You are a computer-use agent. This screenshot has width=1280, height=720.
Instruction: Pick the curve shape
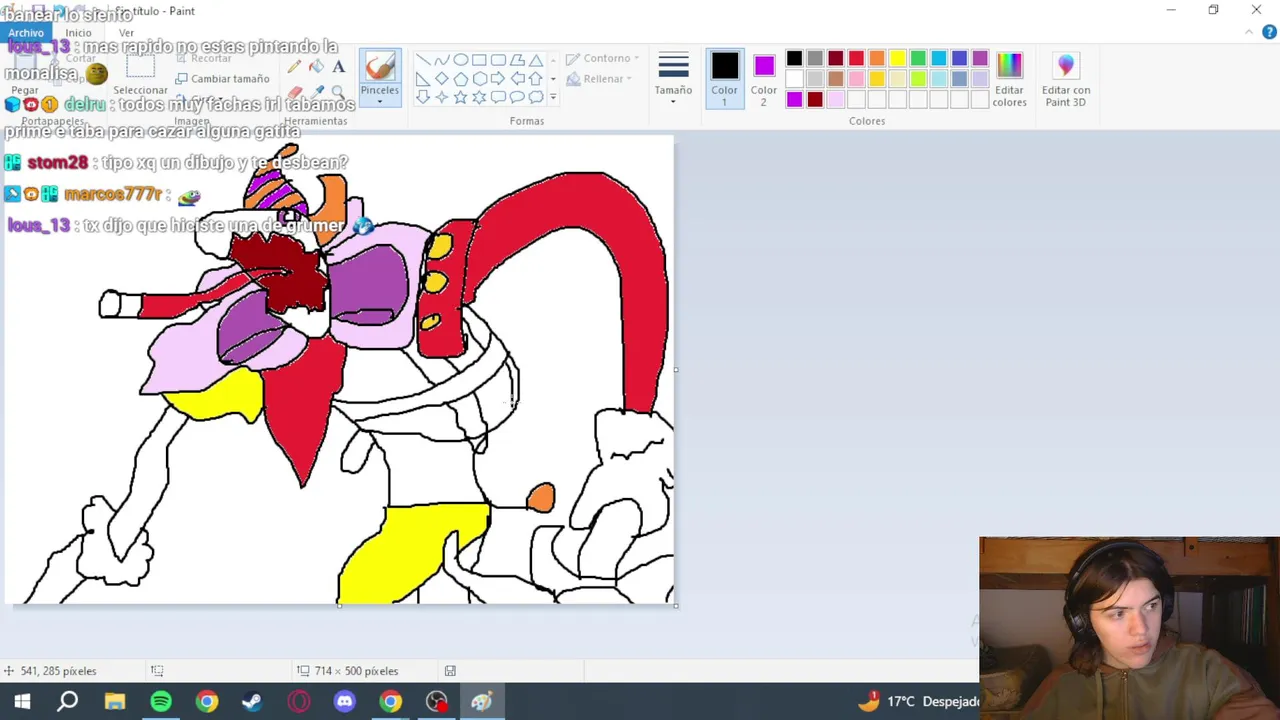pyautogui.click(x=442, y=60)
